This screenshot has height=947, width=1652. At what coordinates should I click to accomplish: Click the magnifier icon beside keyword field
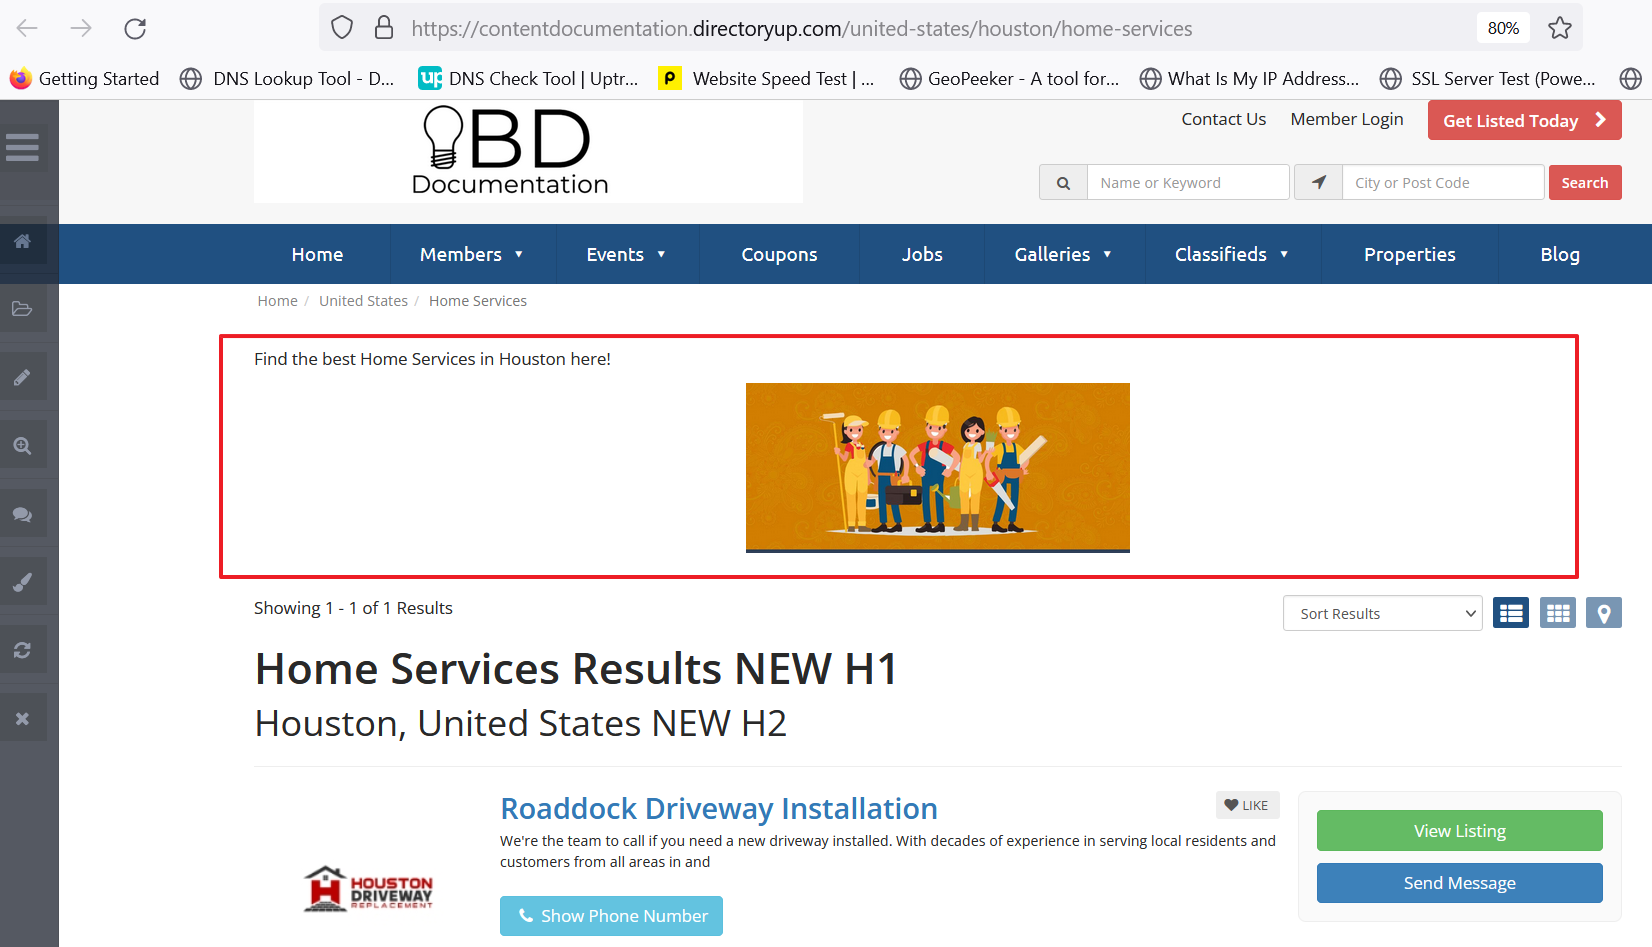pyautogui.click(x=1063, y=183)
